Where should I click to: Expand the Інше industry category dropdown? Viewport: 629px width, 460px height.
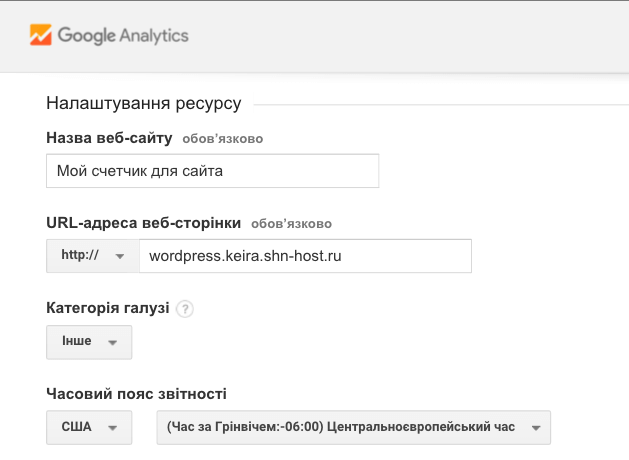click(89, 342)
